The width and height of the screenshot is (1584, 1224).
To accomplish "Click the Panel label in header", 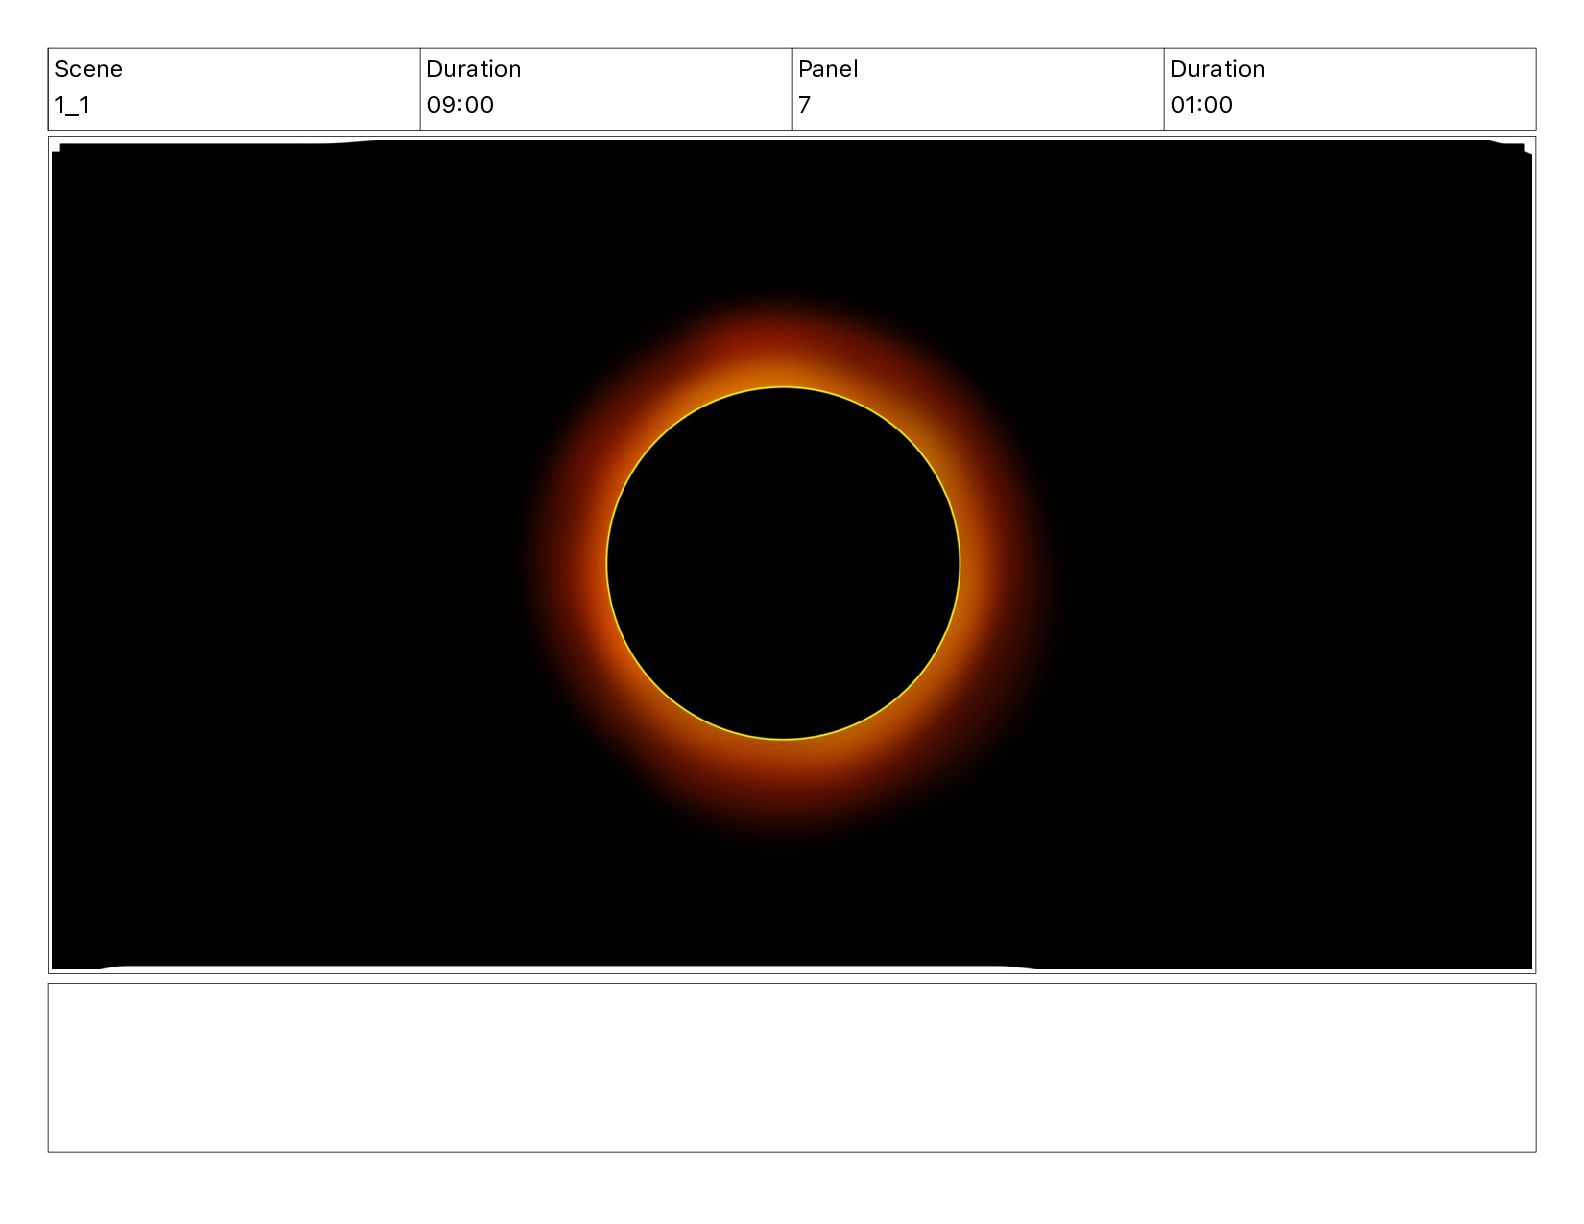I will (828, 69).
